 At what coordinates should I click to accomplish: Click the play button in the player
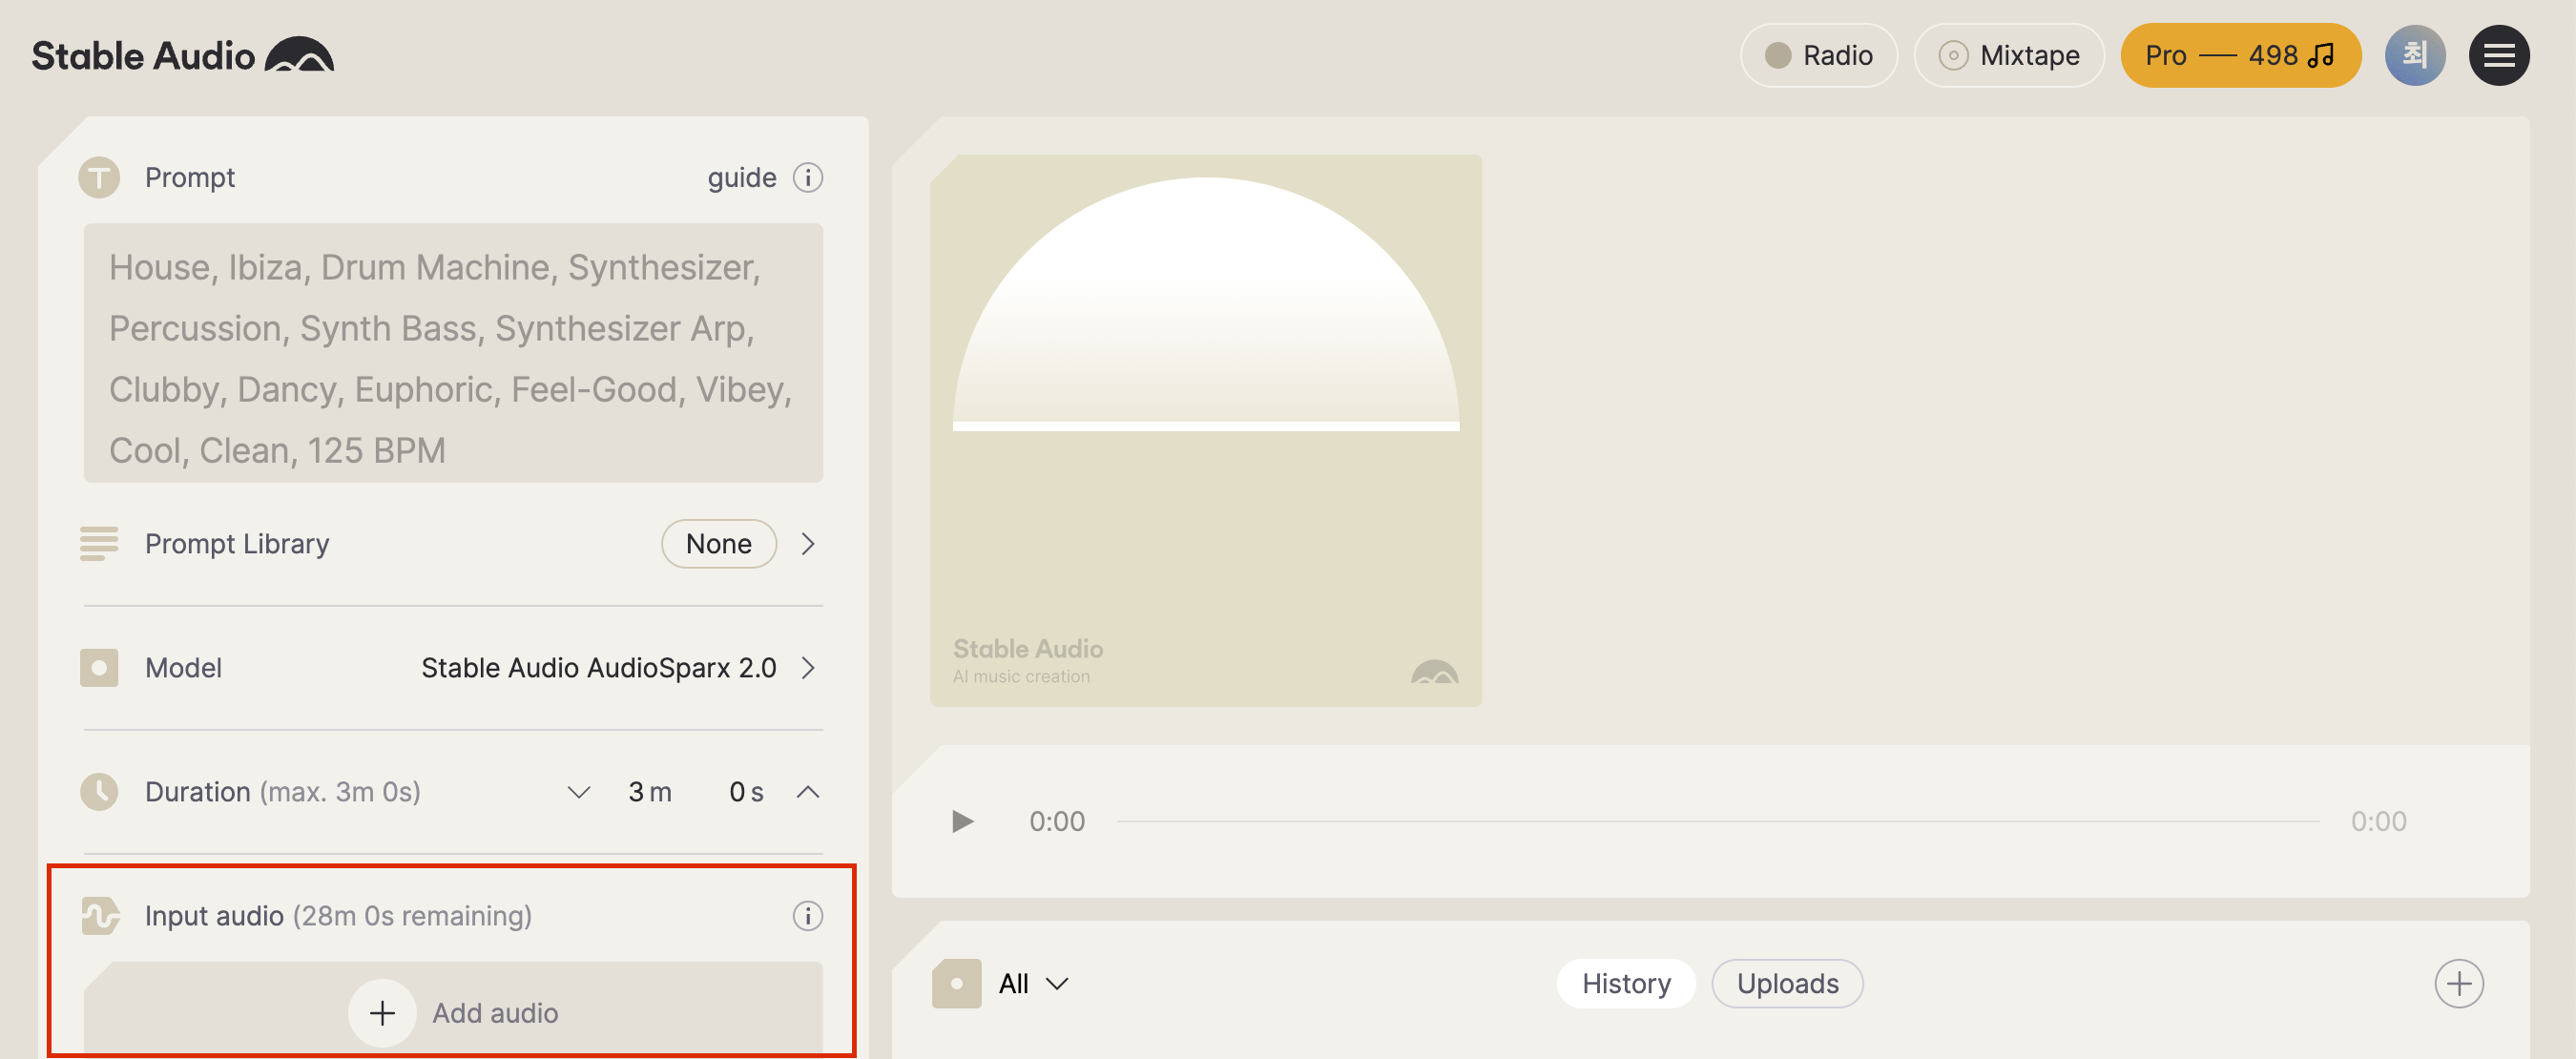tap(960, 820)
